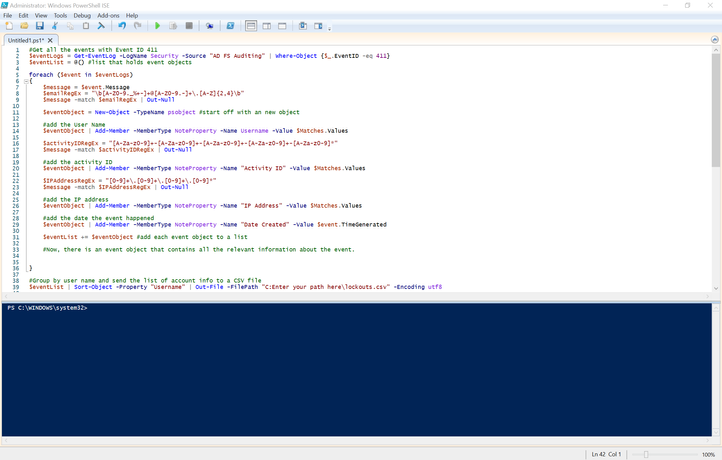The image size is (722, 460).
Task: Show Command Add-on pane icon at toolbar end
Action: click(x=318, y=26)
